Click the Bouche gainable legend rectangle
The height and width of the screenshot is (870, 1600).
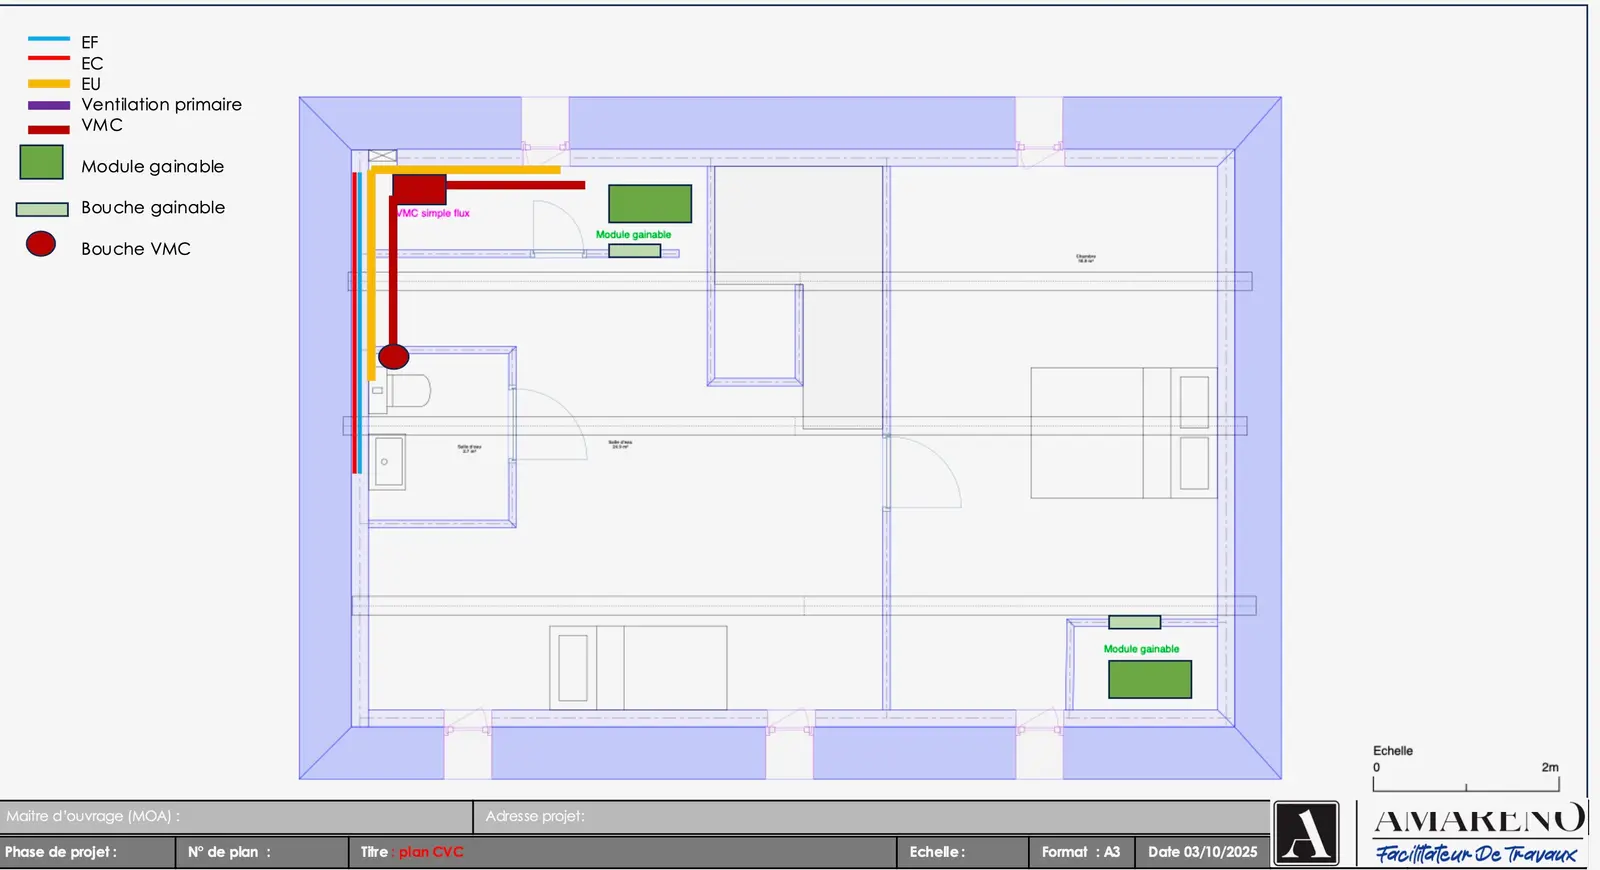click(42, 209)
